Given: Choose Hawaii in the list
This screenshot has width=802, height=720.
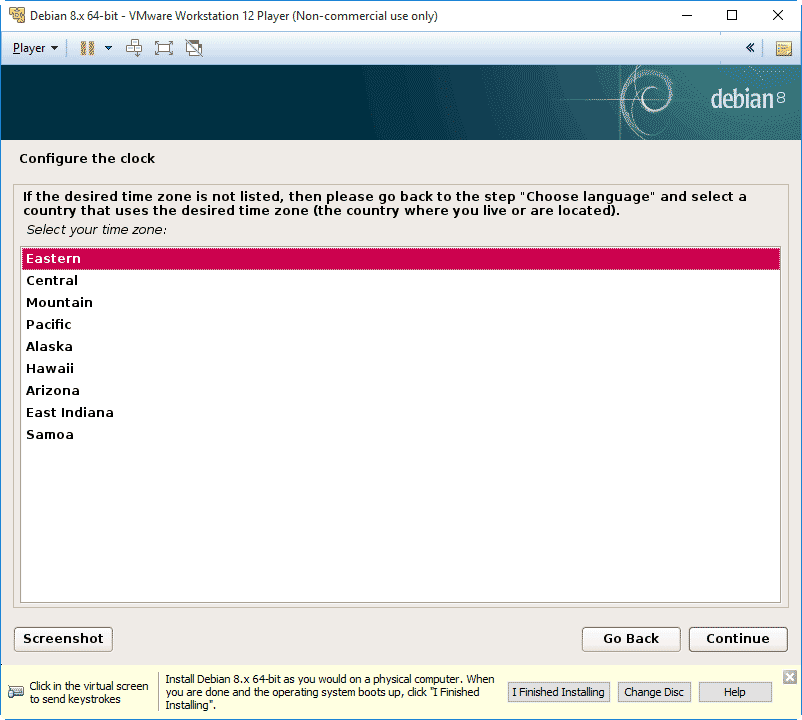Looking at the screenshot, I should 50,369.
